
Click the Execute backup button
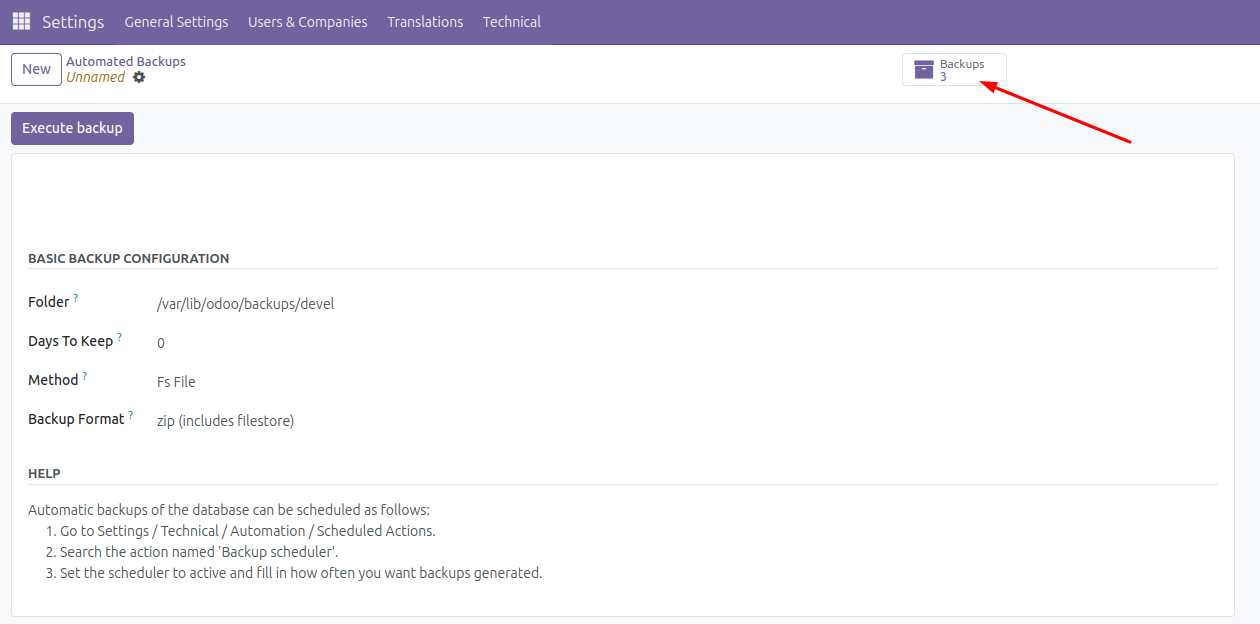71,128
